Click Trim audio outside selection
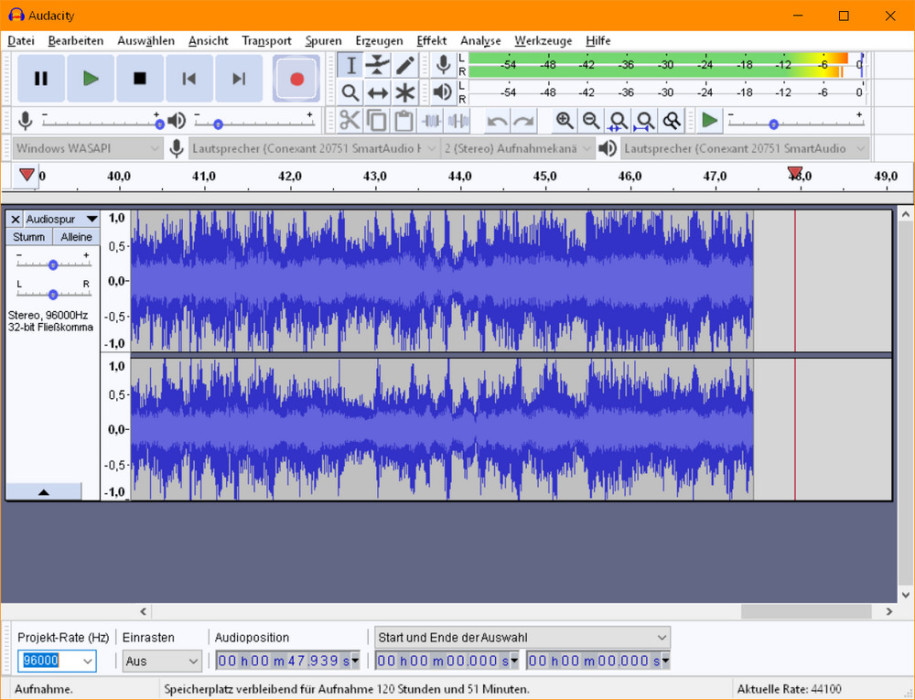 click(x=431, y=121)
